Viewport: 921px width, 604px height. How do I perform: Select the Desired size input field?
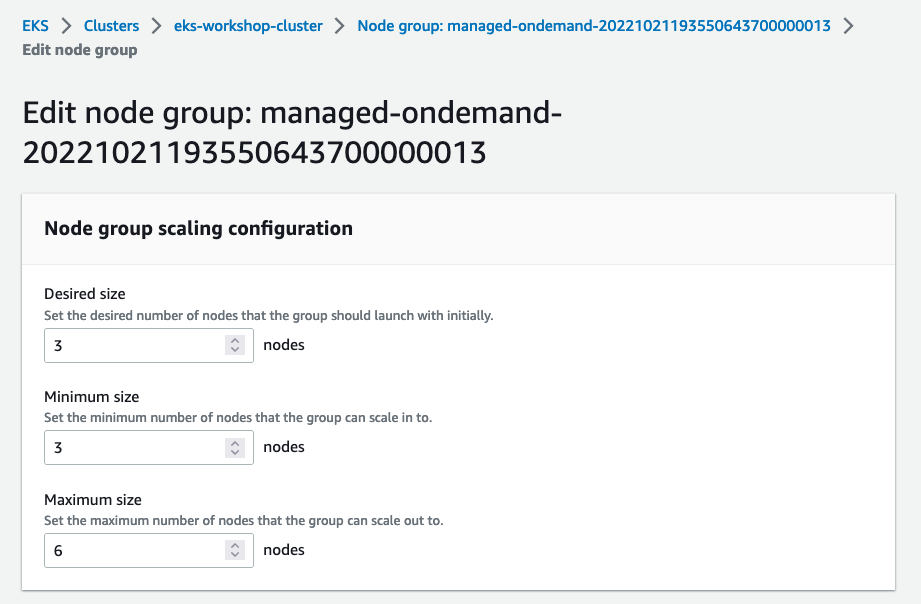(130, 345)
